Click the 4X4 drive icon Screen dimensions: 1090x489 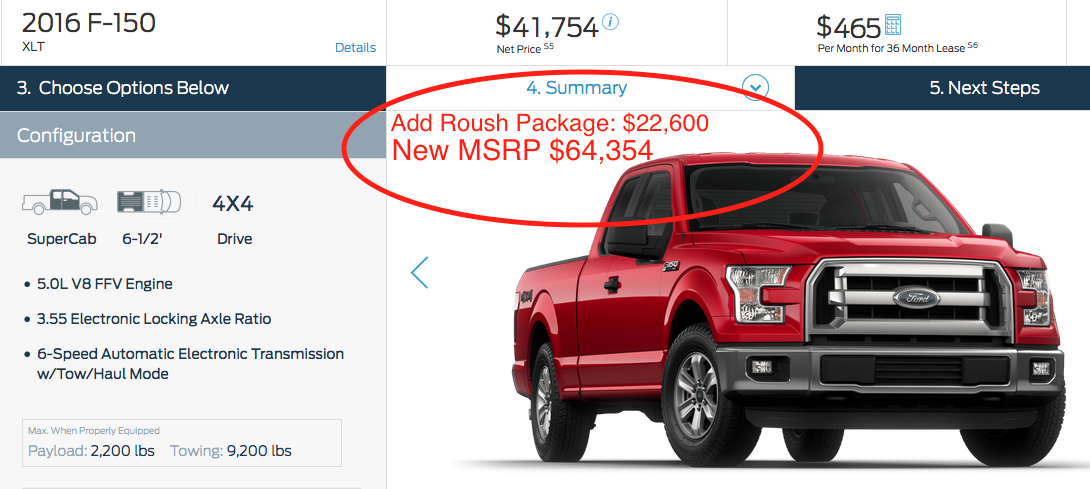pyautogui.click(x=233, y=204)
